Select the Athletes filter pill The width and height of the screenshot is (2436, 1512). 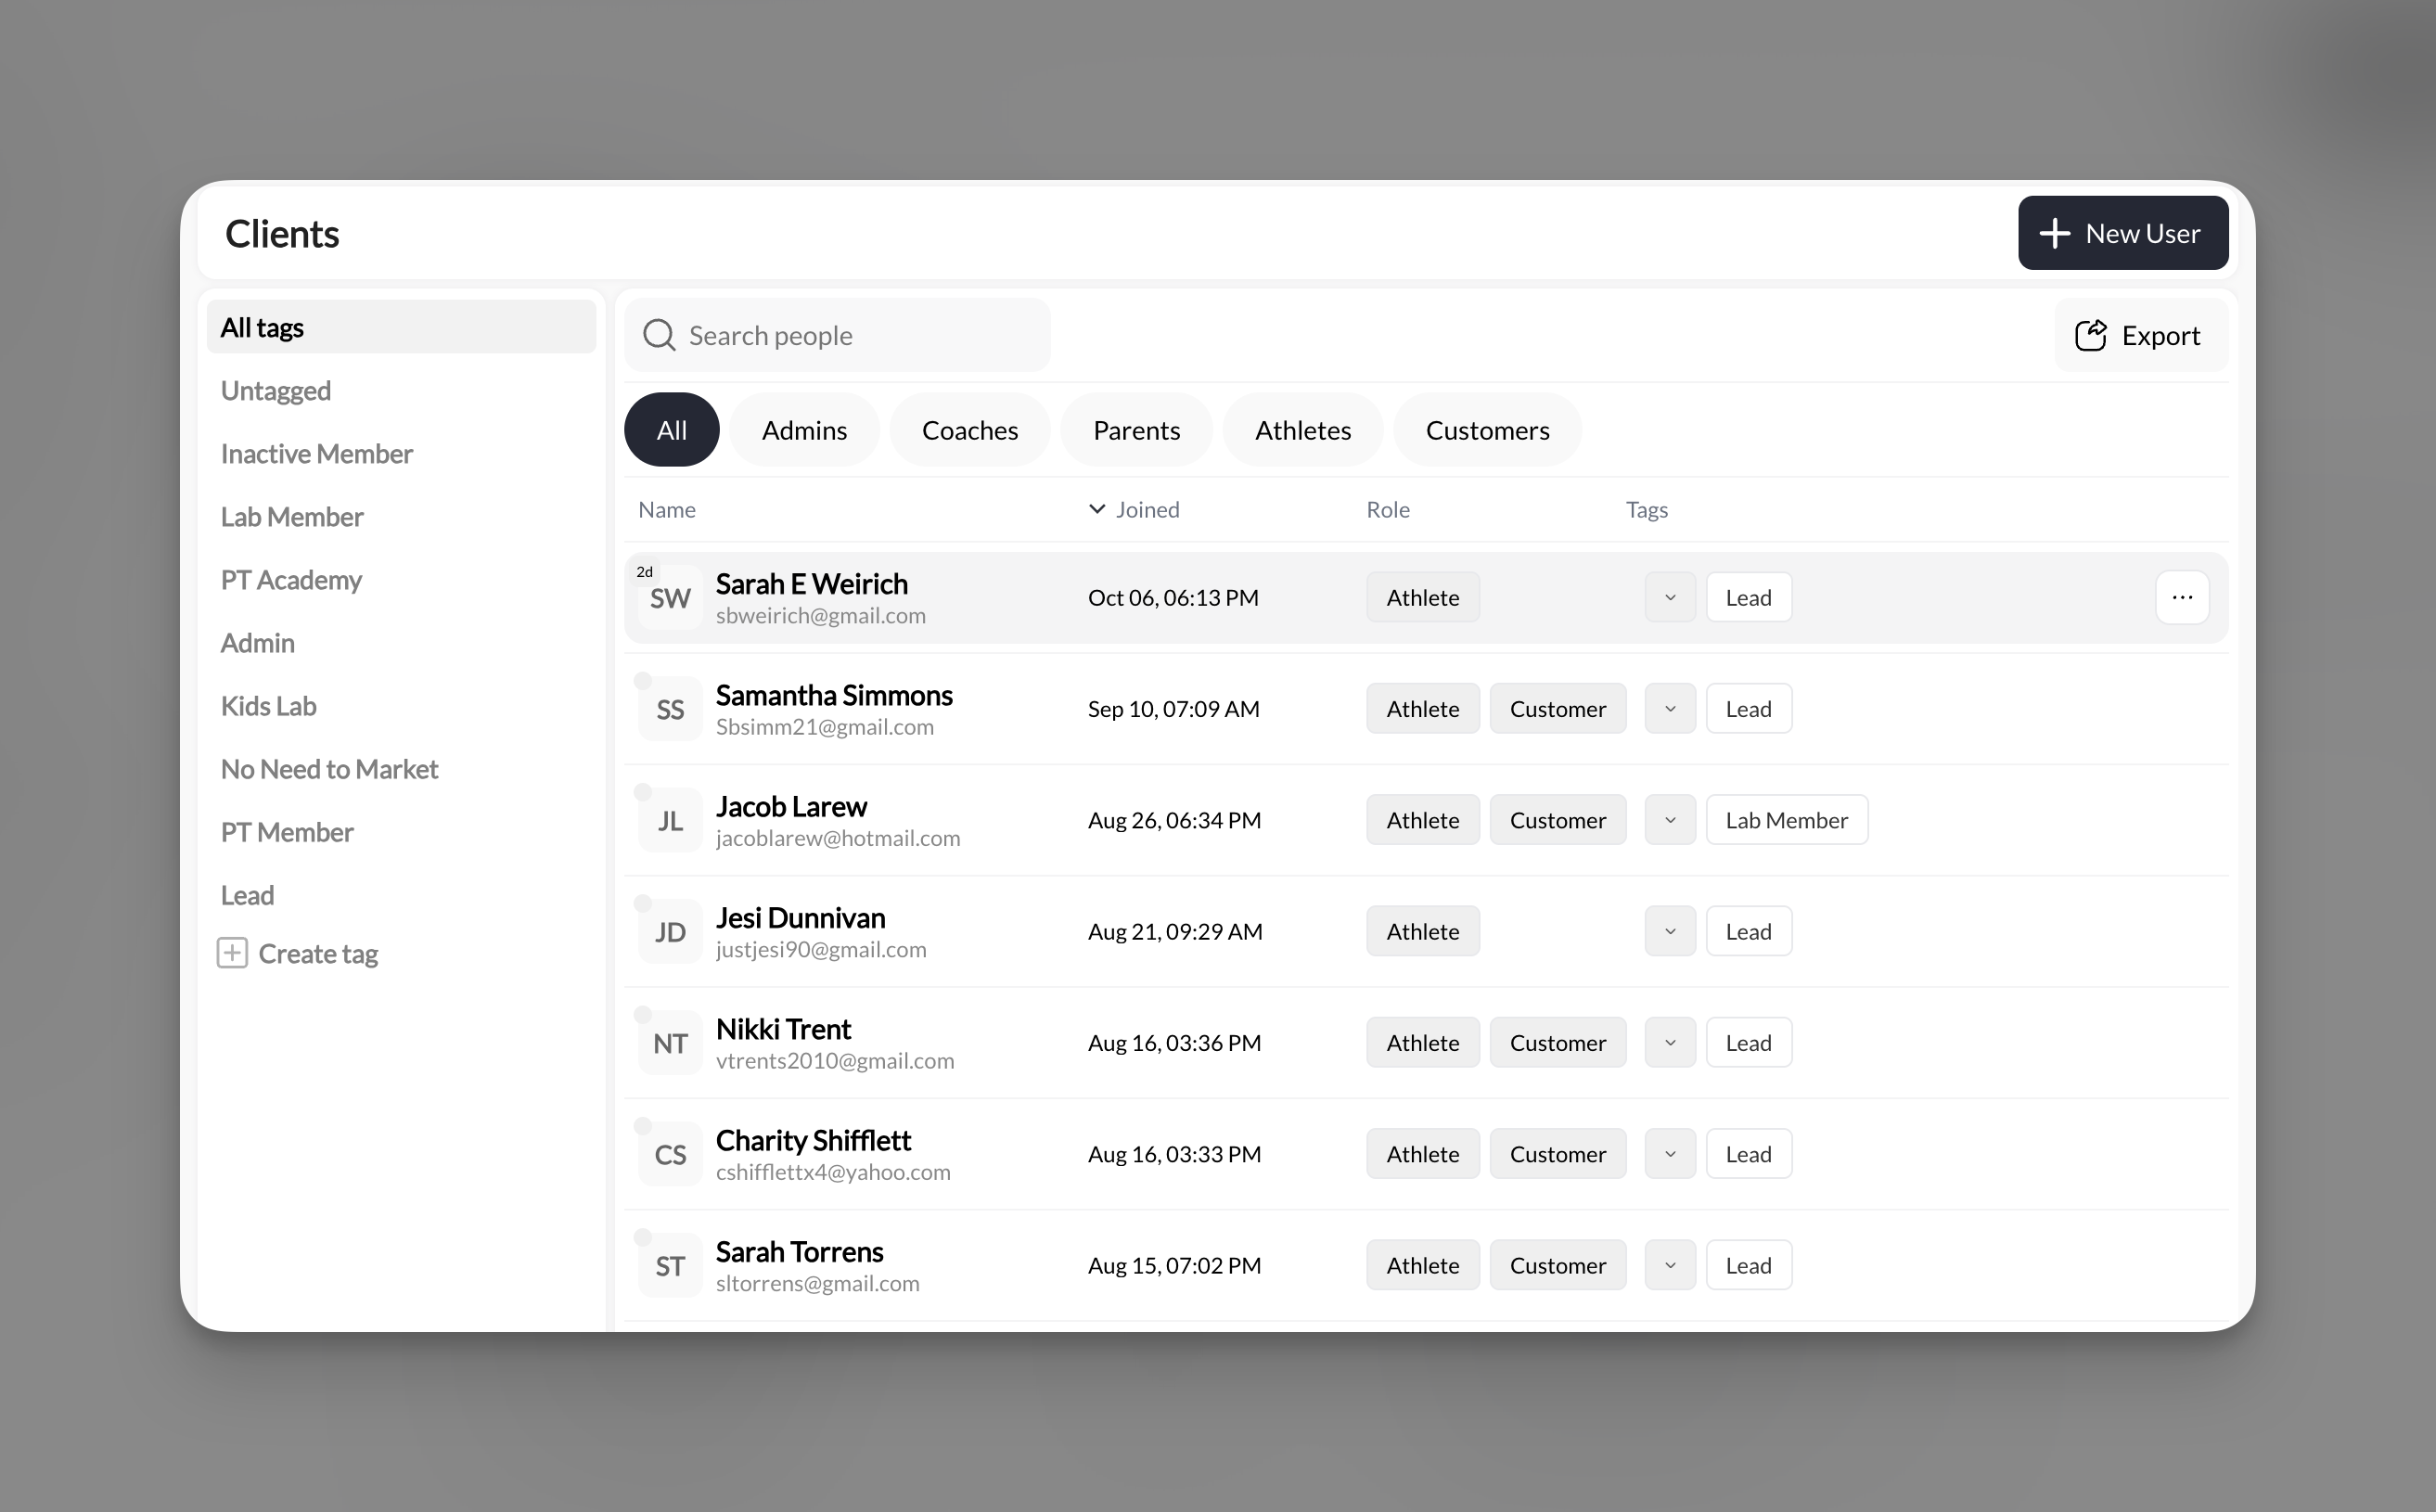point(1302,429)
